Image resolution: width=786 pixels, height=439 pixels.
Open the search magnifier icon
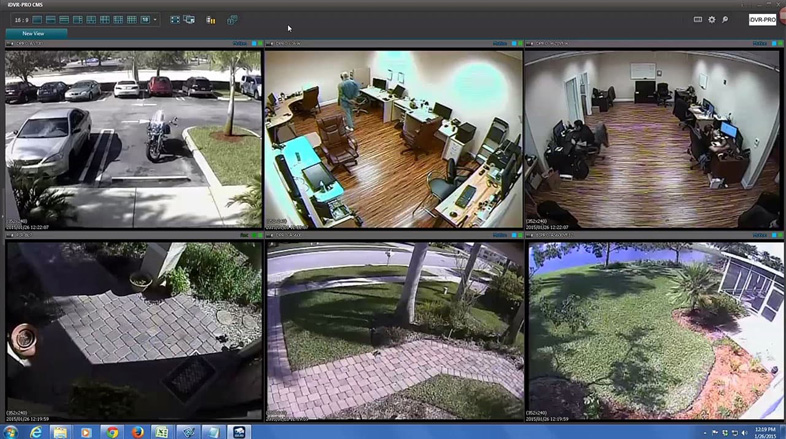click(x=725, y=19)
